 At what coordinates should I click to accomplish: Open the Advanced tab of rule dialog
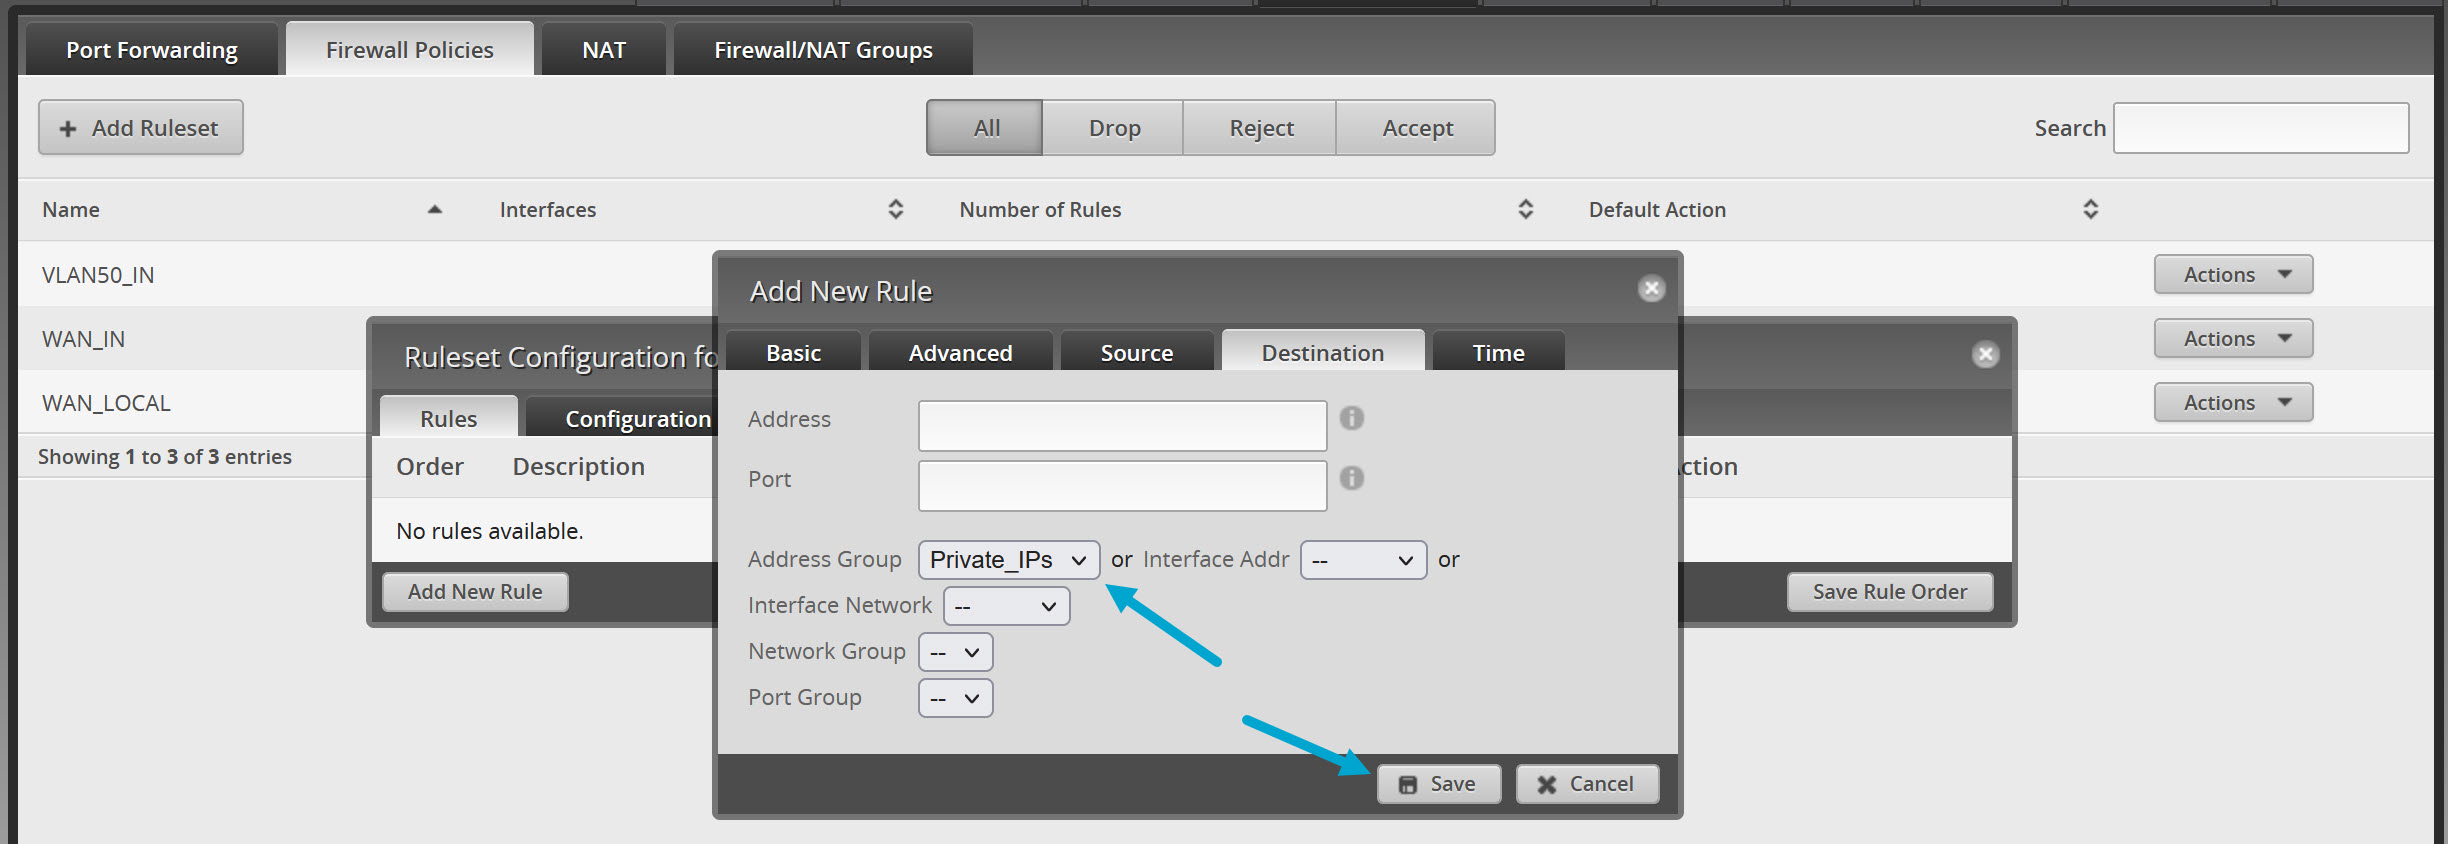click(x=959, y=353)
